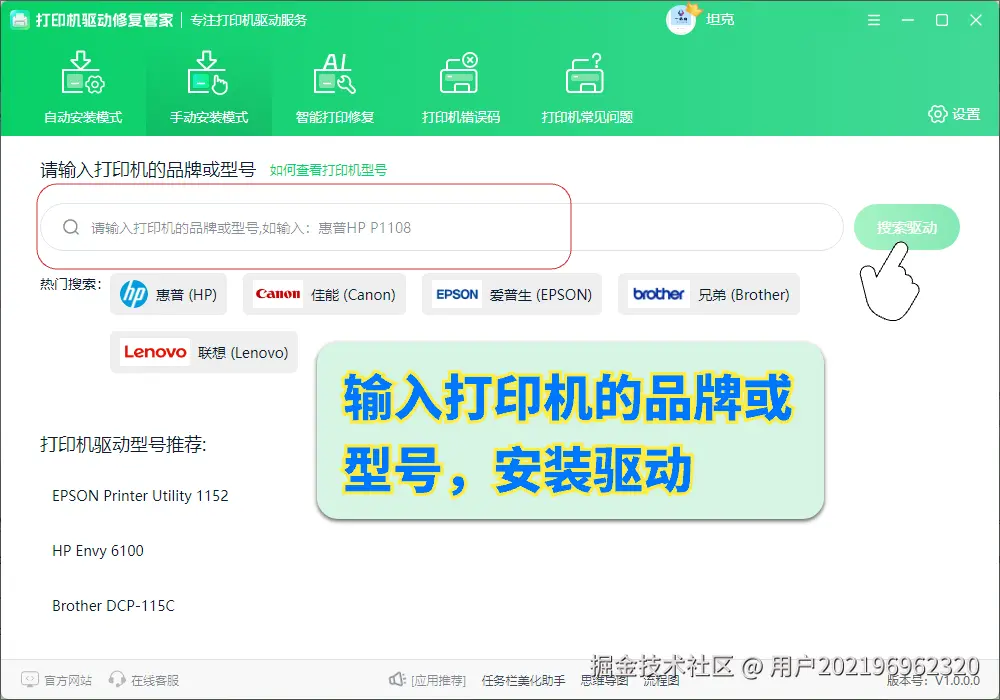Viewport: 1000px width, 700px height.
Task: Open the 打印机常见问题 FAQ tab
Action: click(x=587, y=89)
